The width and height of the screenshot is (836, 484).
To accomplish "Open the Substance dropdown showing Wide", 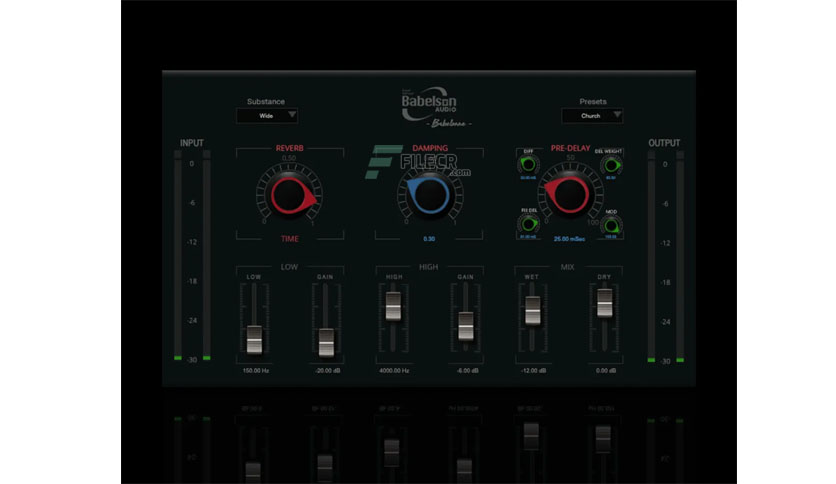I will [267, 116].
